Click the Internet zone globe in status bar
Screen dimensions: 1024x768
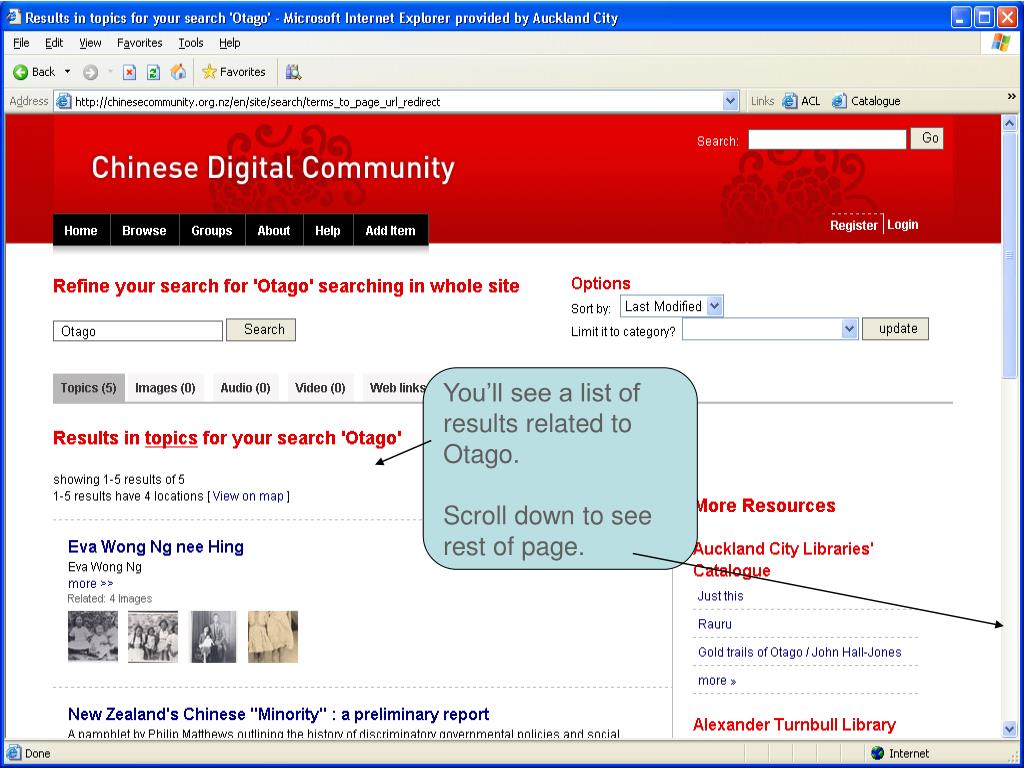click(878, 753)
